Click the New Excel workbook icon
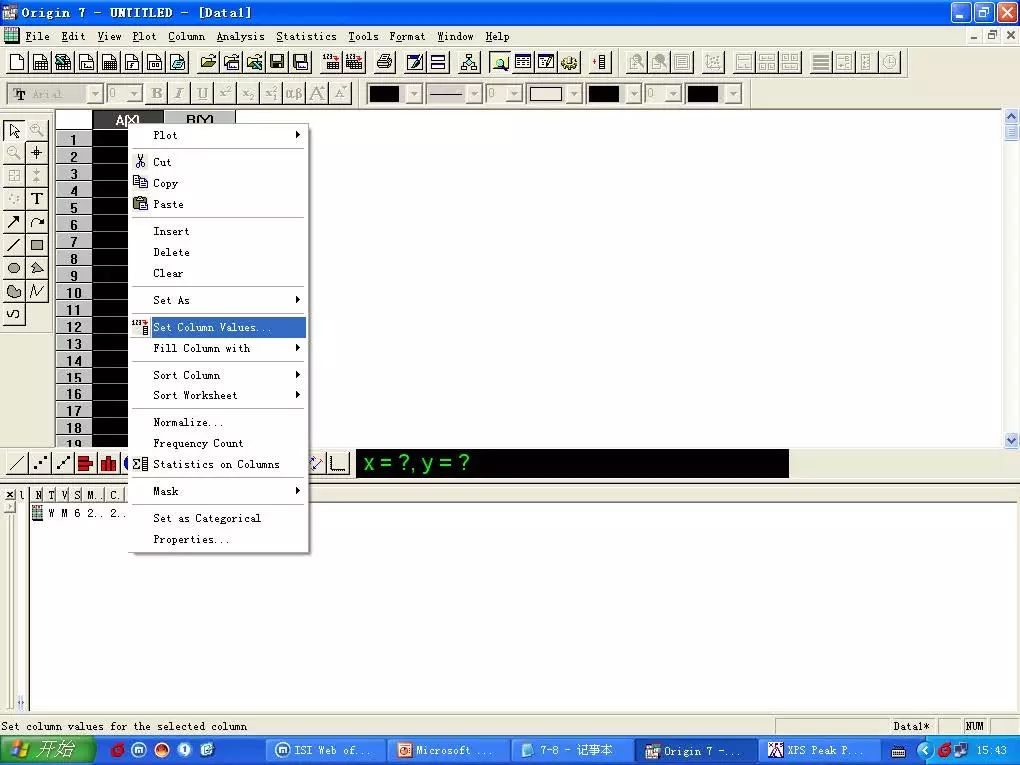Screen dimensions: 1020x765 63,62
